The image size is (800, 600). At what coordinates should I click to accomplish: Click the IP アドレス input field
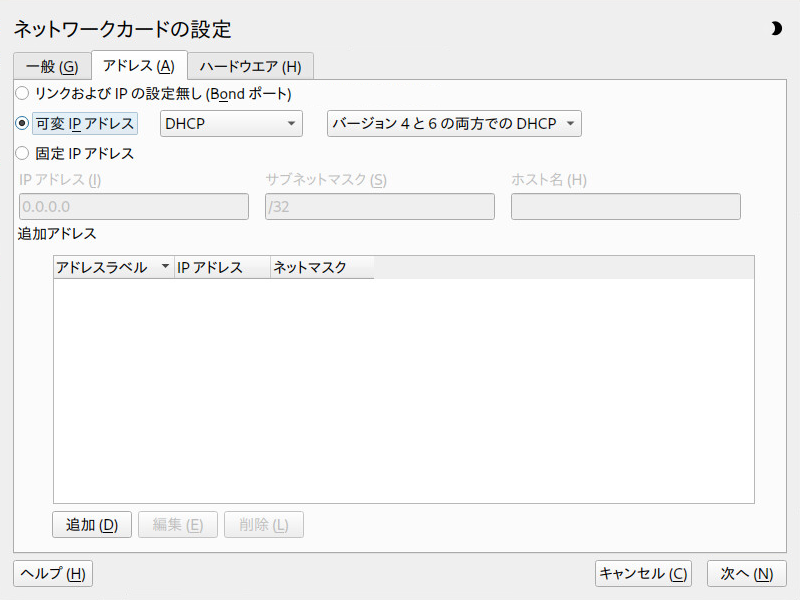coord(134,207)
